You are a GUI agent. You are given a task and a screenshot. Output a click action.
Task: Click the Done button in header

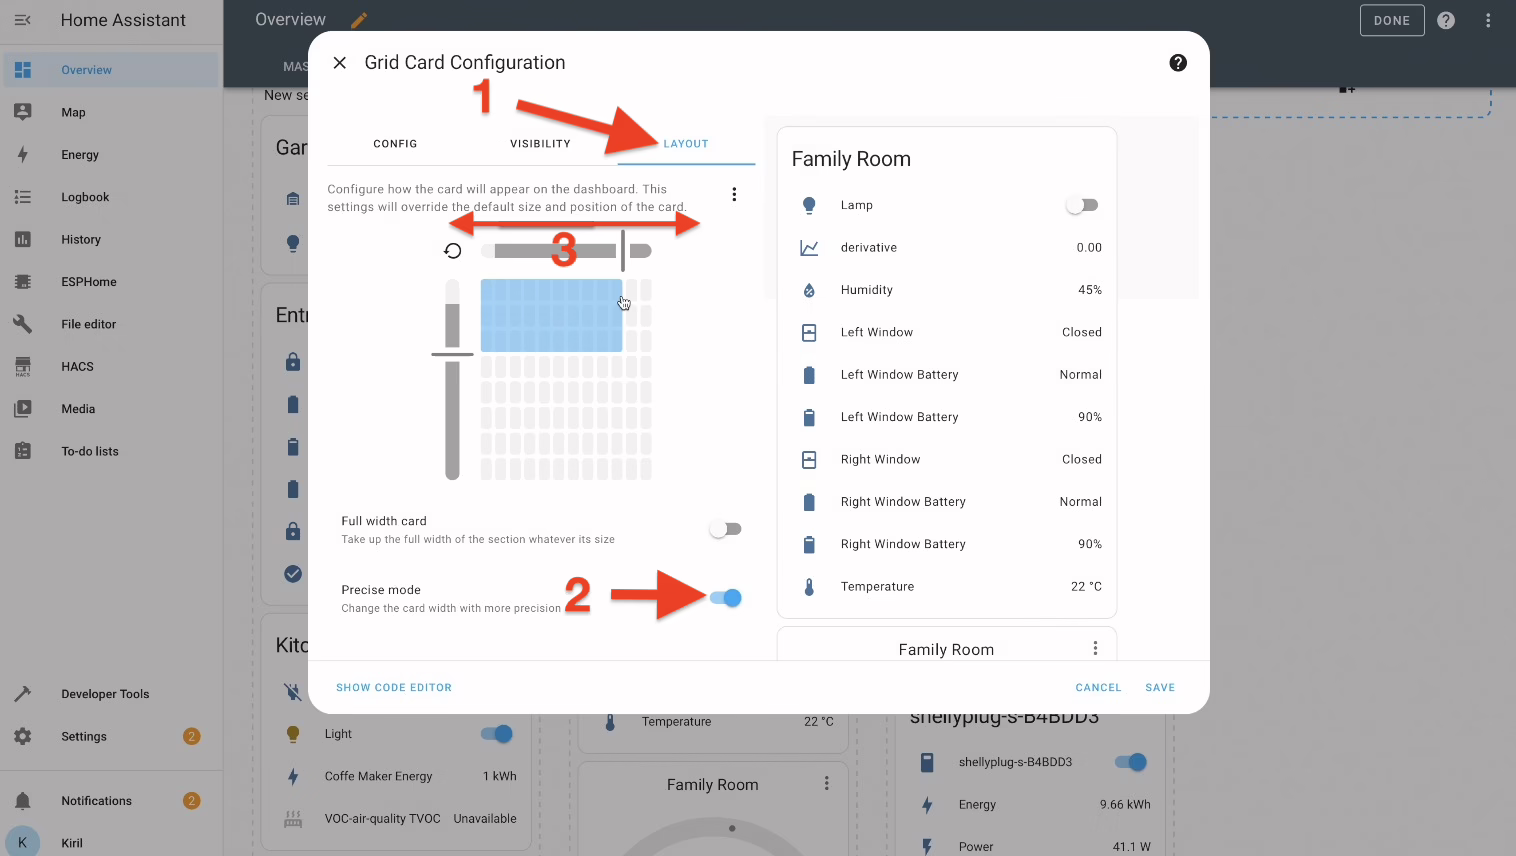click(1392, 20)
